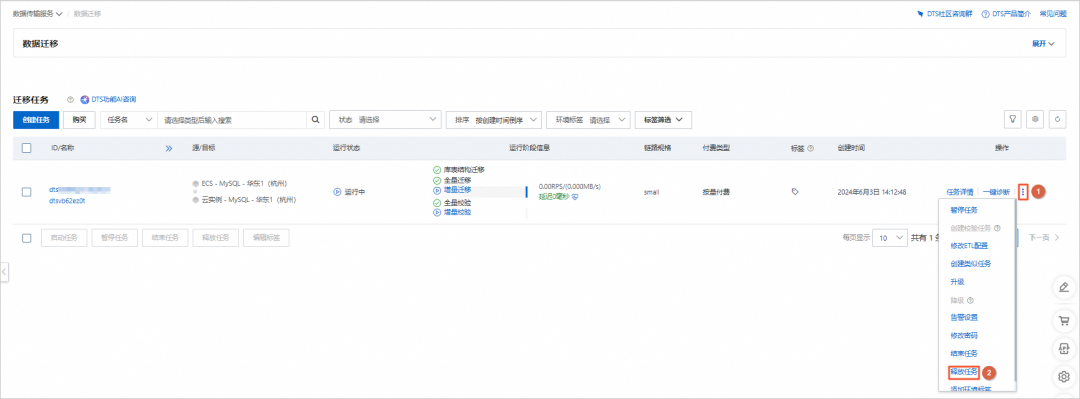This screenshot has height=399, width=1080.
Task: Click the 增量迁移 stage link
Action: [458, 190]
